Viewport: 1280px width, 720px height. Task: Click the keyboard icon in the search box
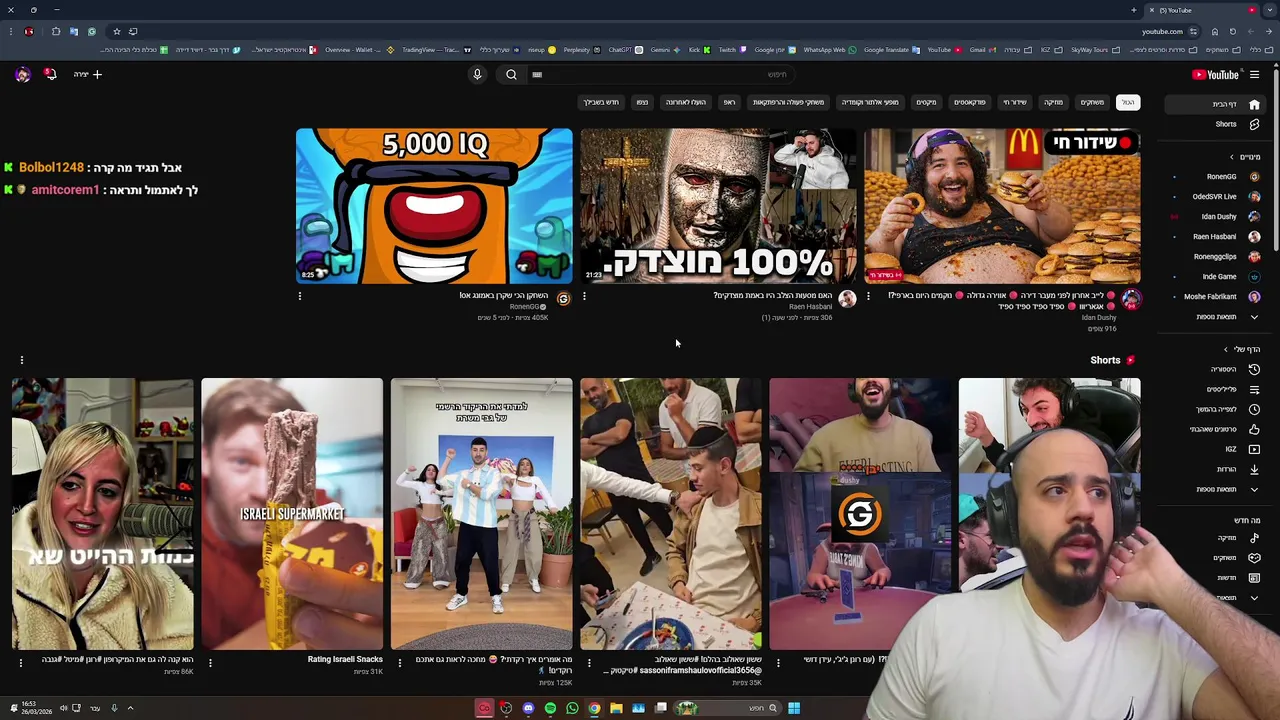537,74
